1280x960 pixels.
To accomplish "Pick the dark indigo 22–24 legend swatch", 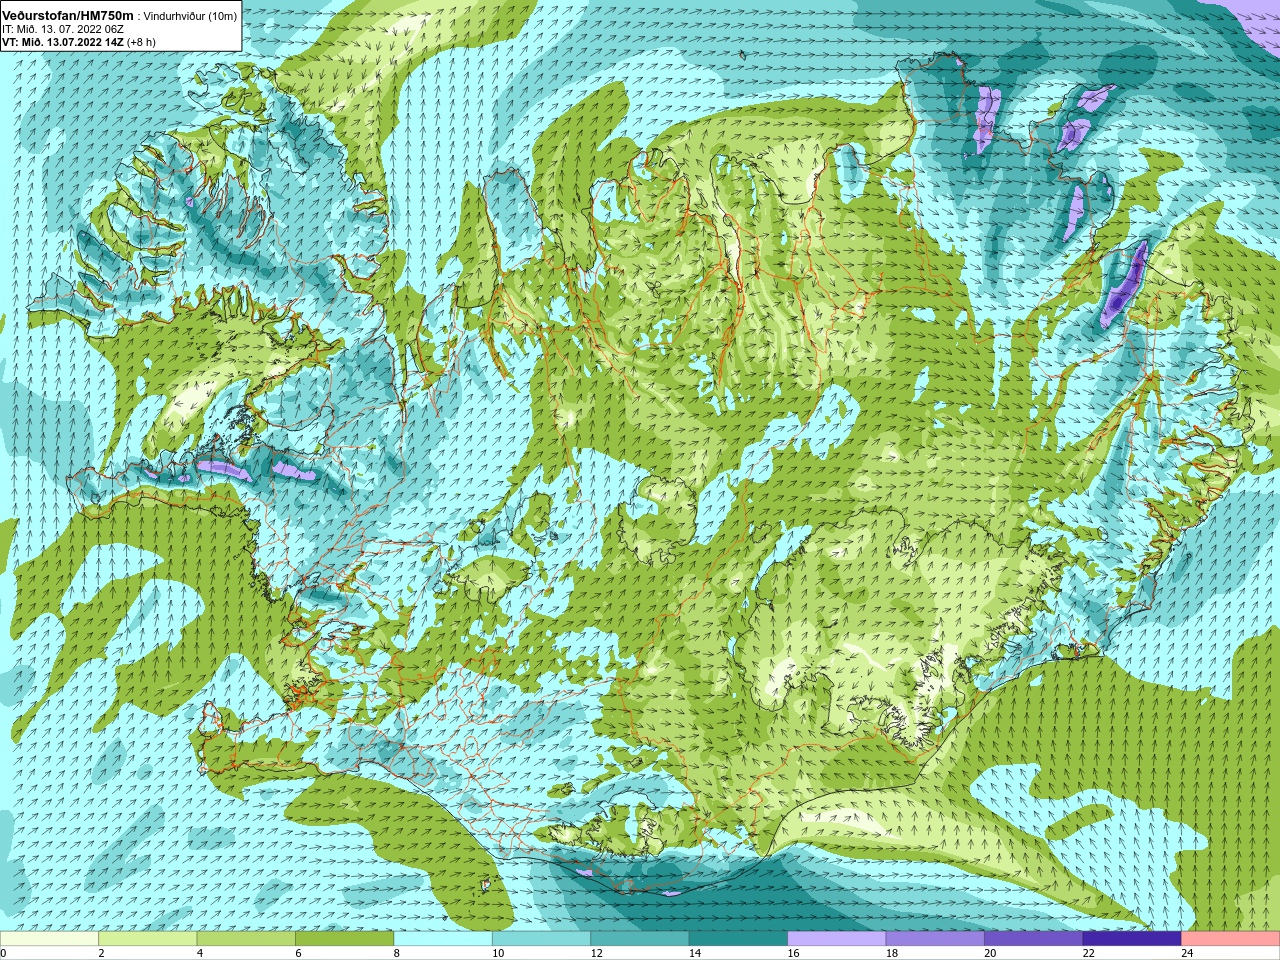I will (x=1132, y=939).
